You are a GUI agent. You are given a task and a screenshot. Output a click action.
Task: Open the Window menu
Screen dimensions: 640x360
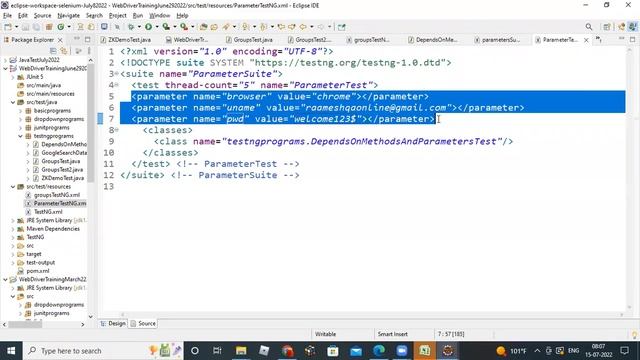tap(160, 16)
